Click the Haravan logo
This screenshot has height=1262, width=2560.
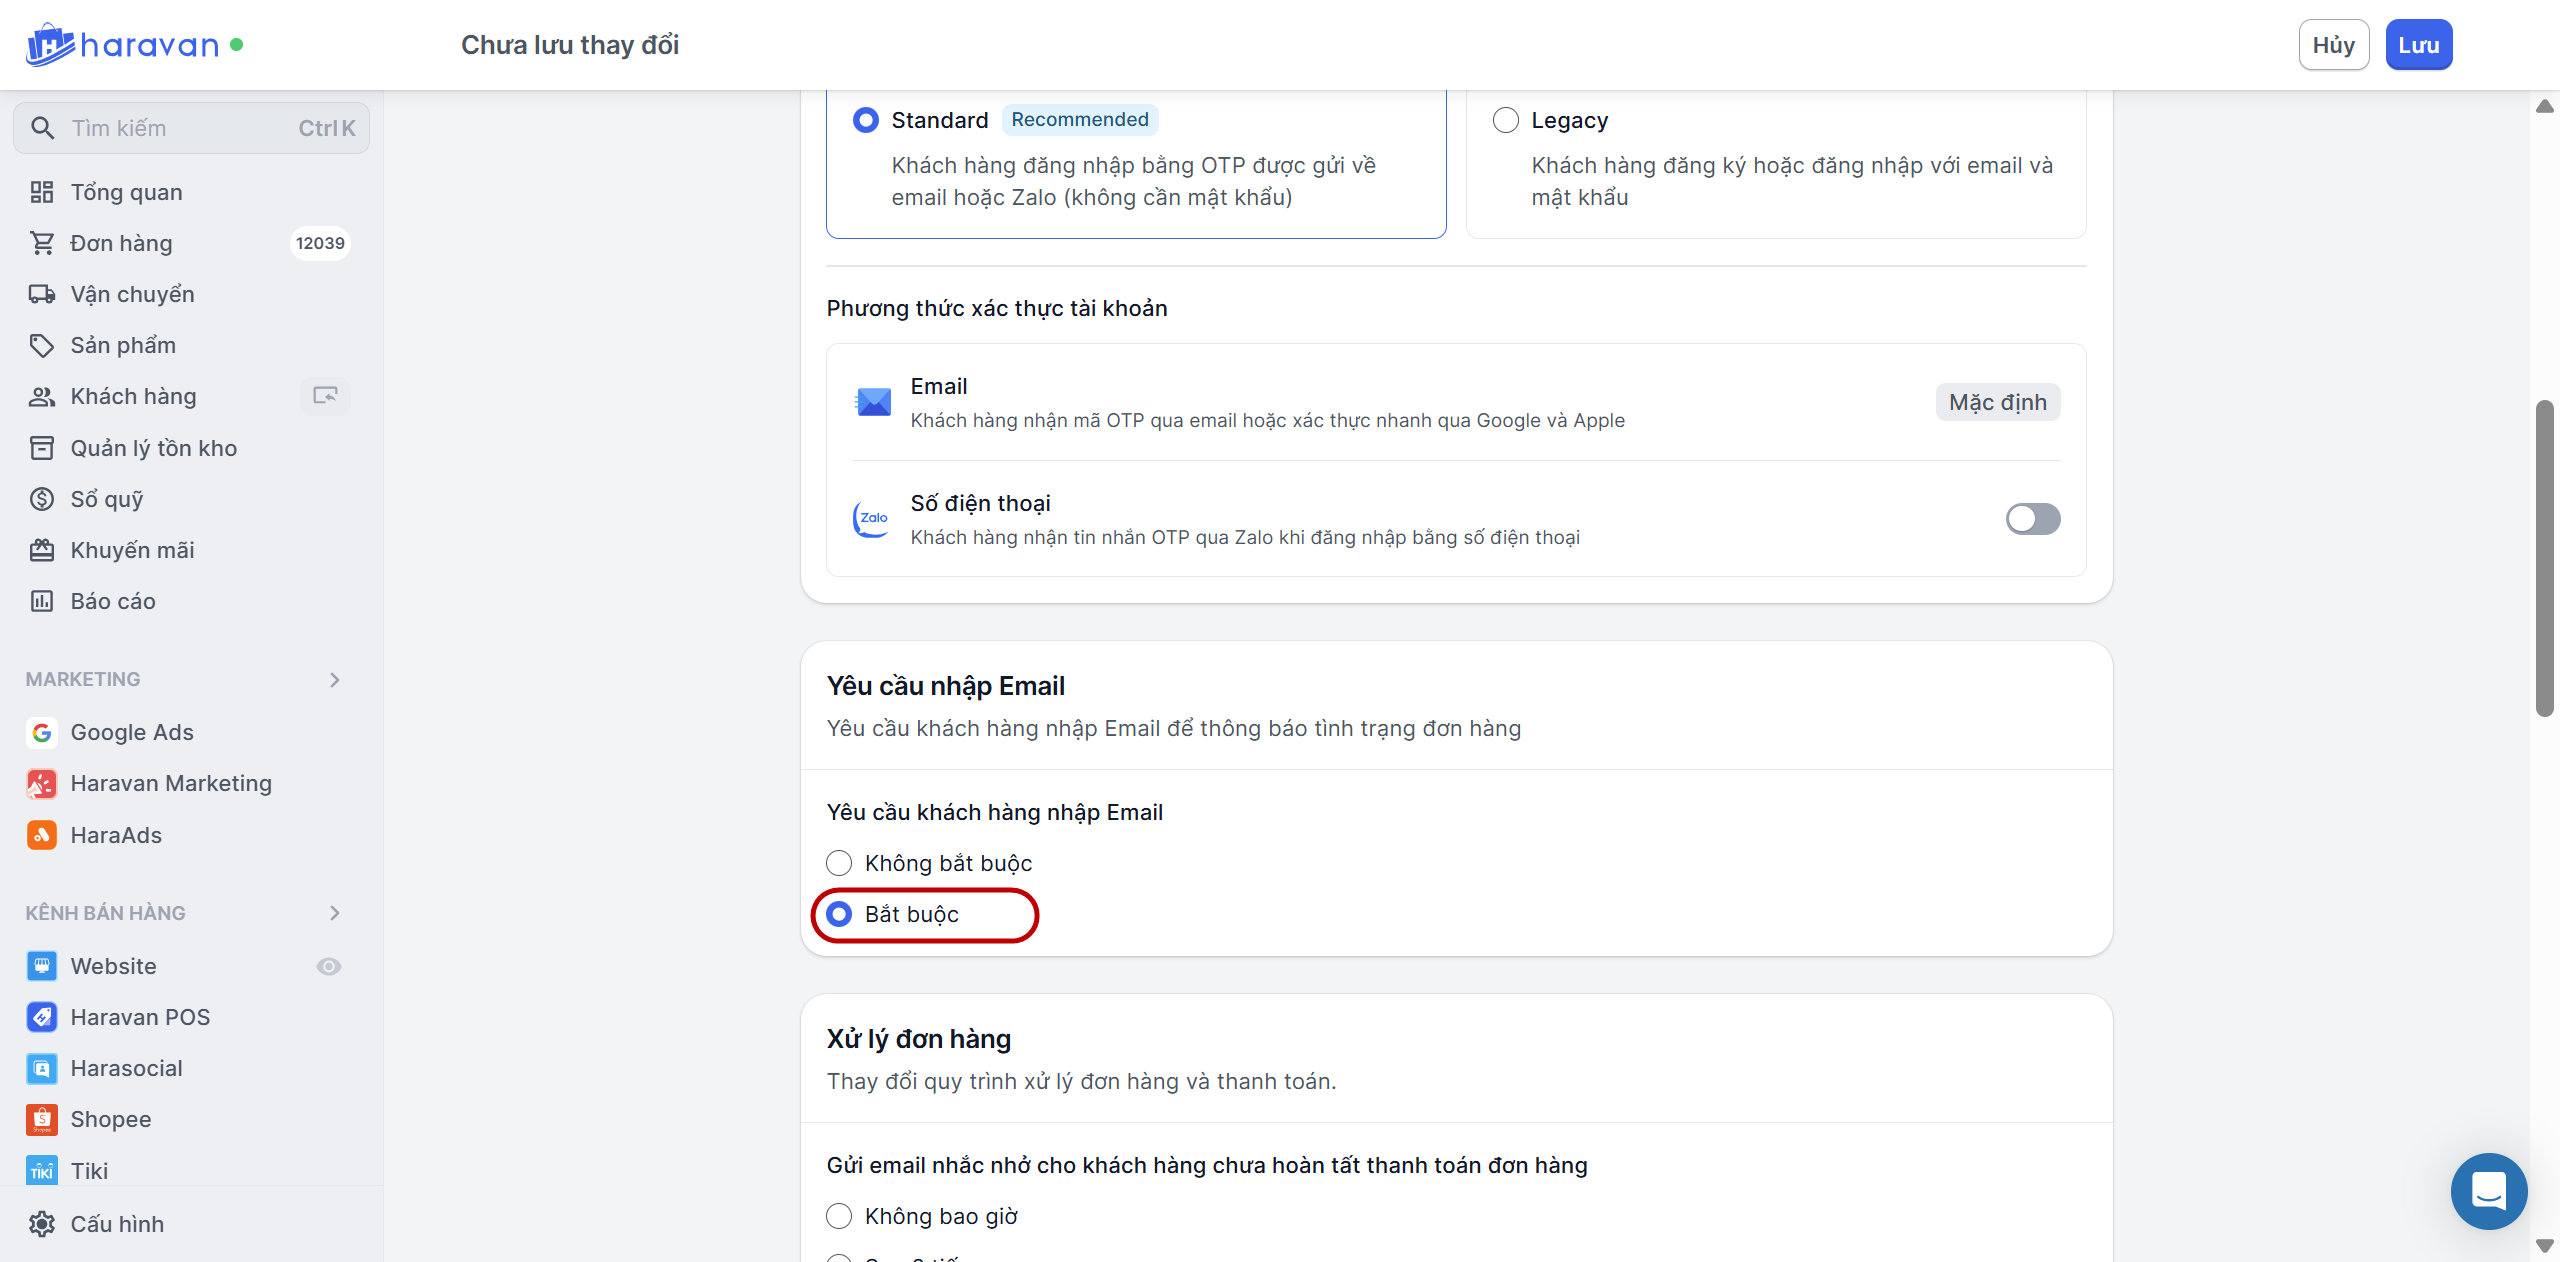pos(122,45)
